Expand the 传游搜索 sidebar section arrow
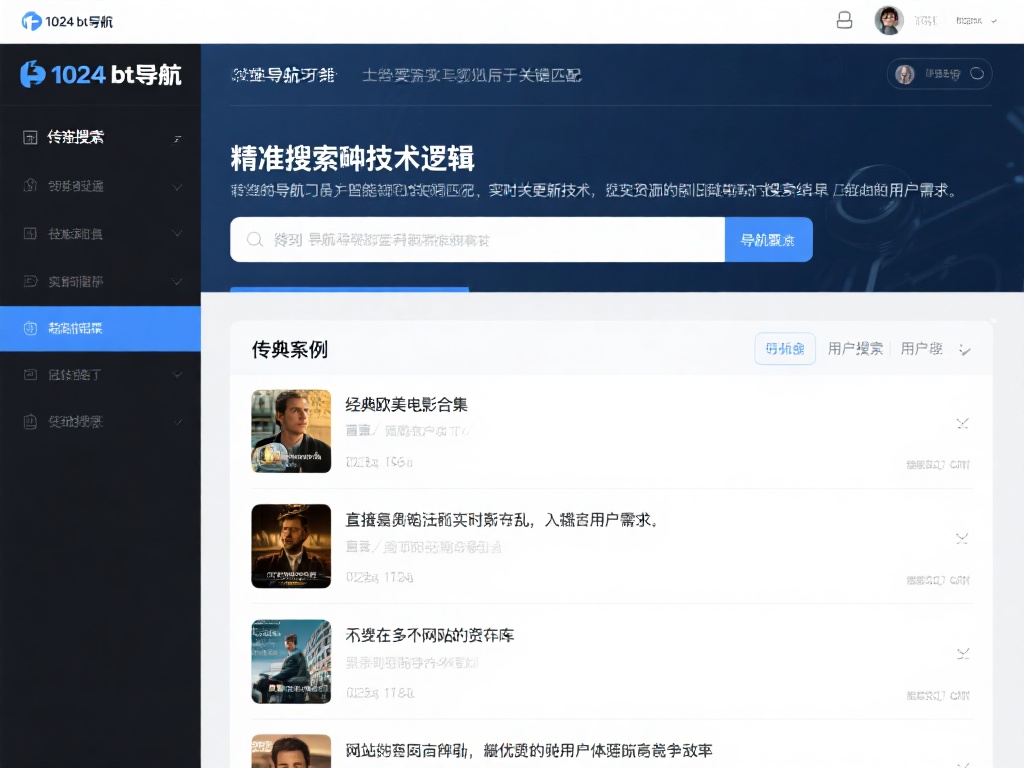Screen dimensions: 1024x768 click(178, 138)
